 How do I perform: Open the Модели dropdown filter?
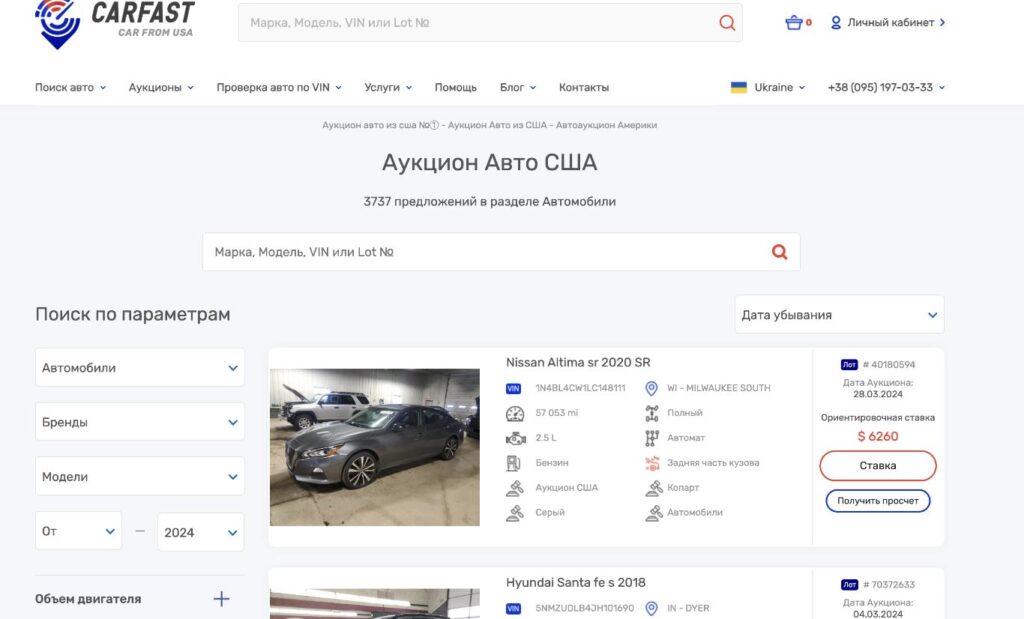pyautogui.click(x=140, y=477)
